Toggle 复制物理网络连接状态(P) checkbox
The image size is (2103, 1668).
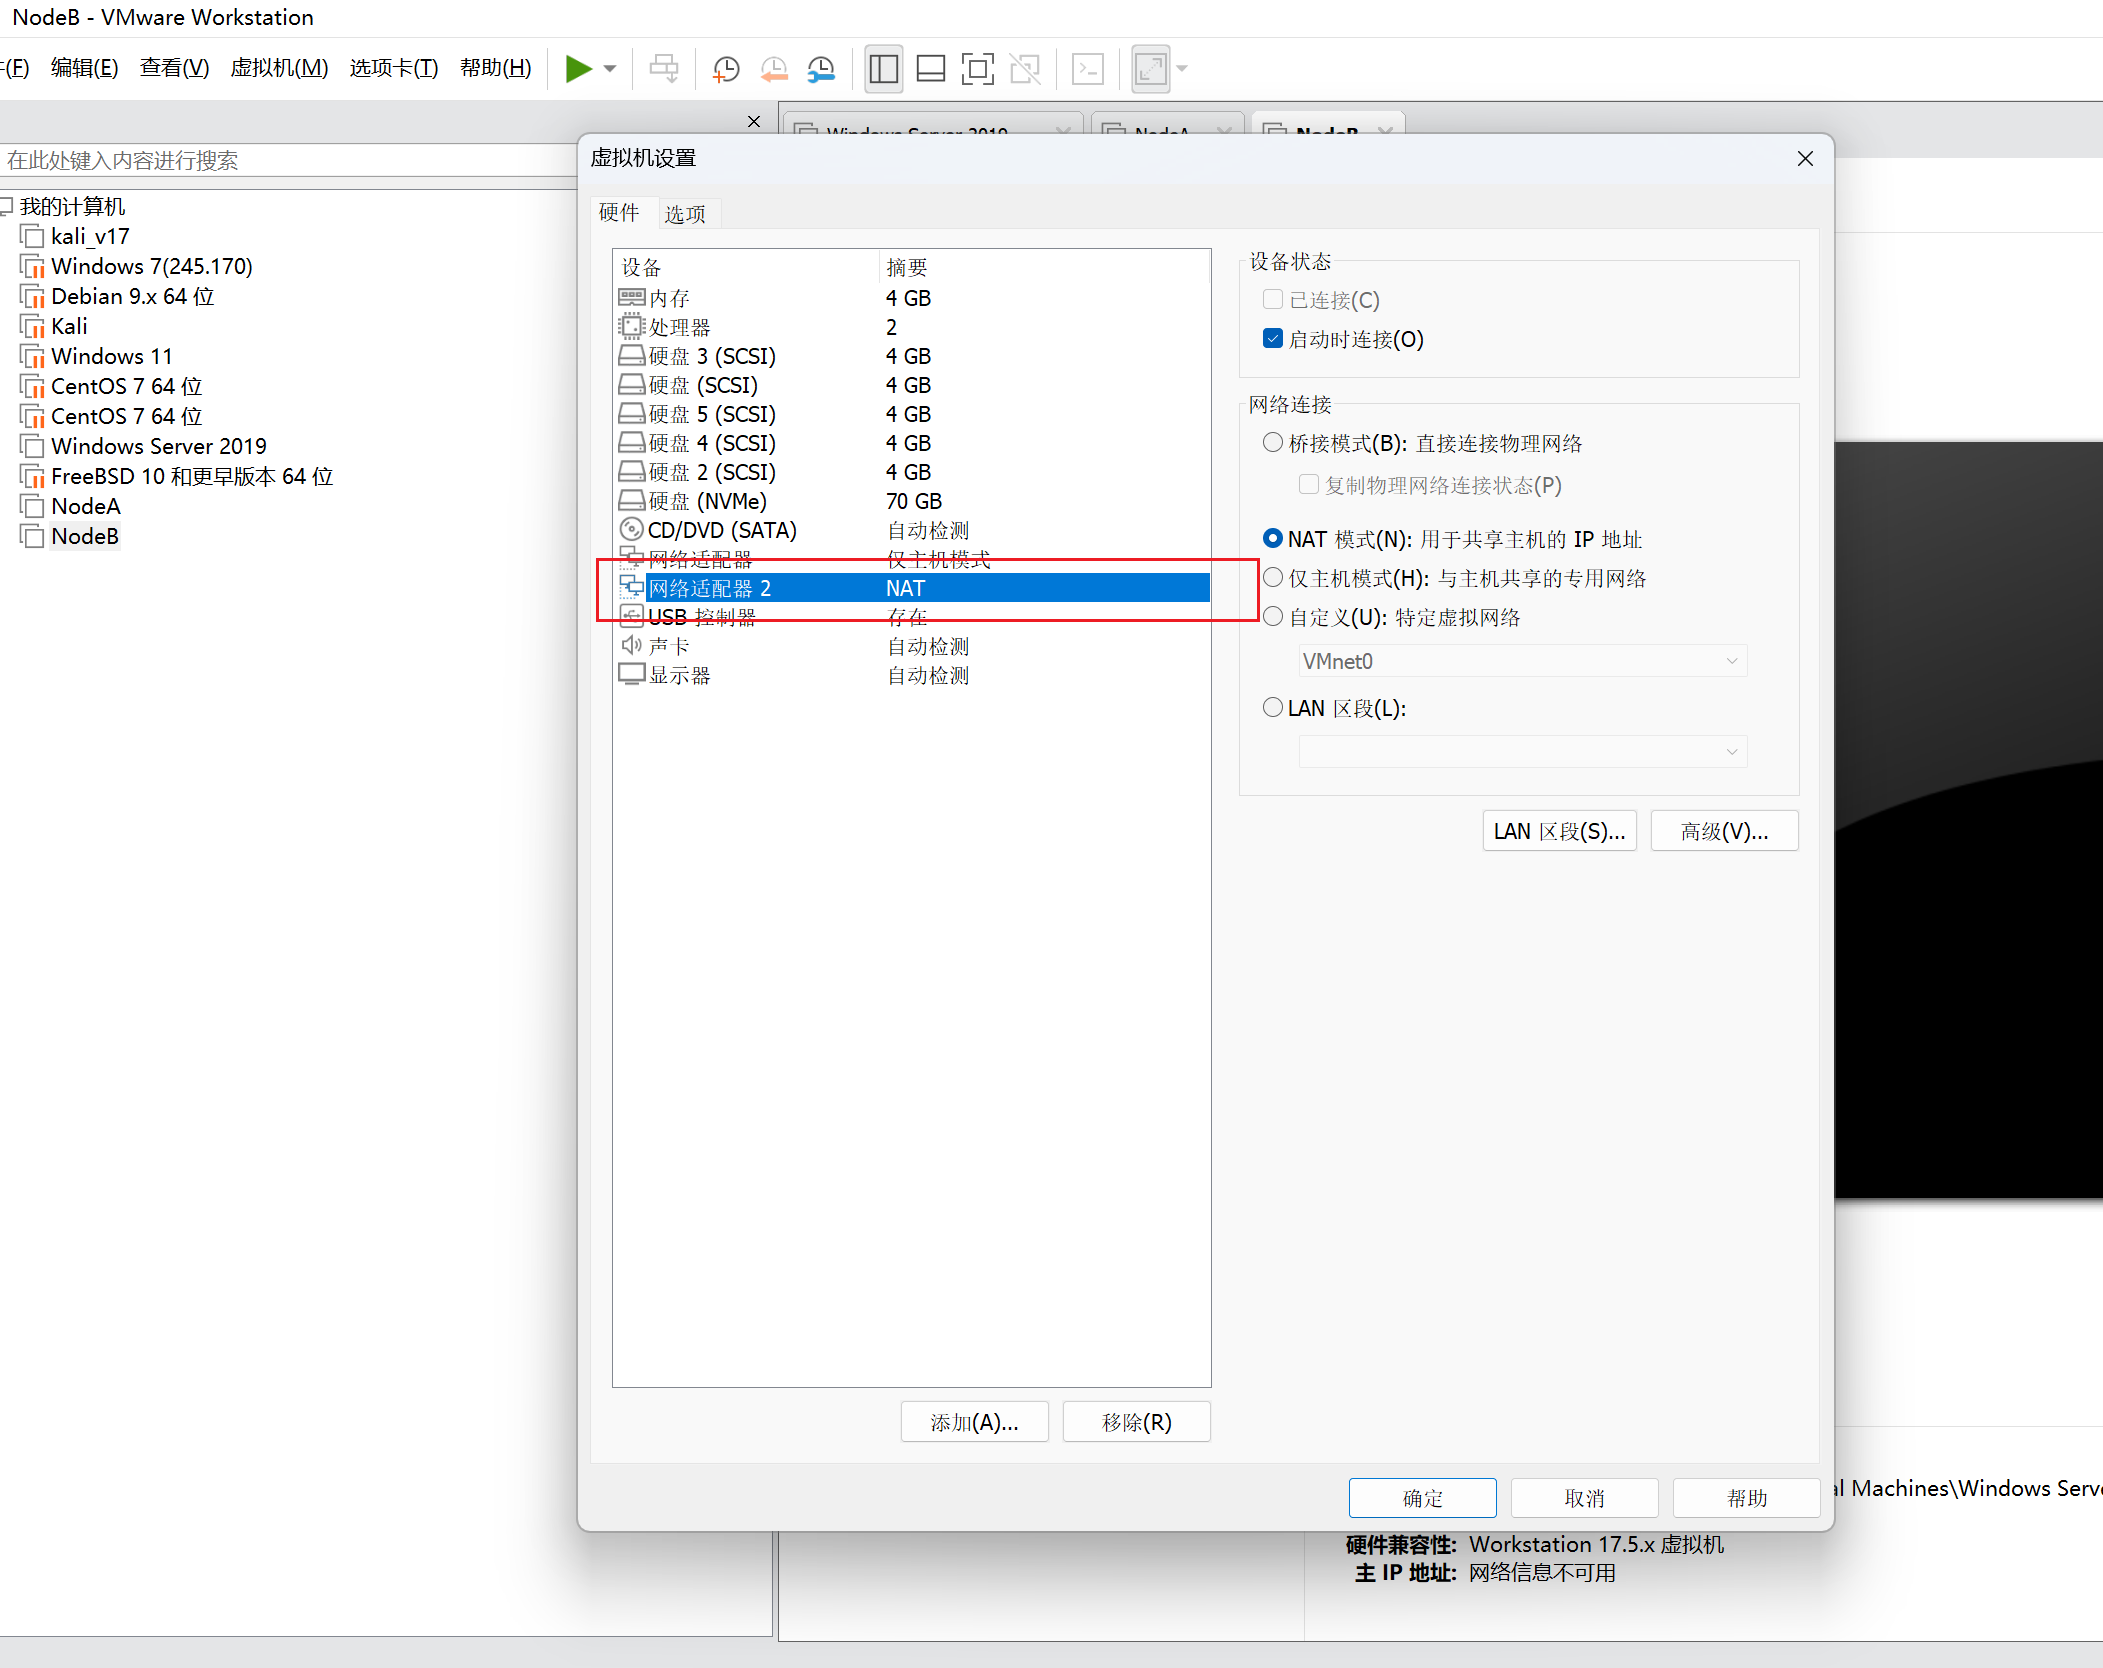(1309, 485)
